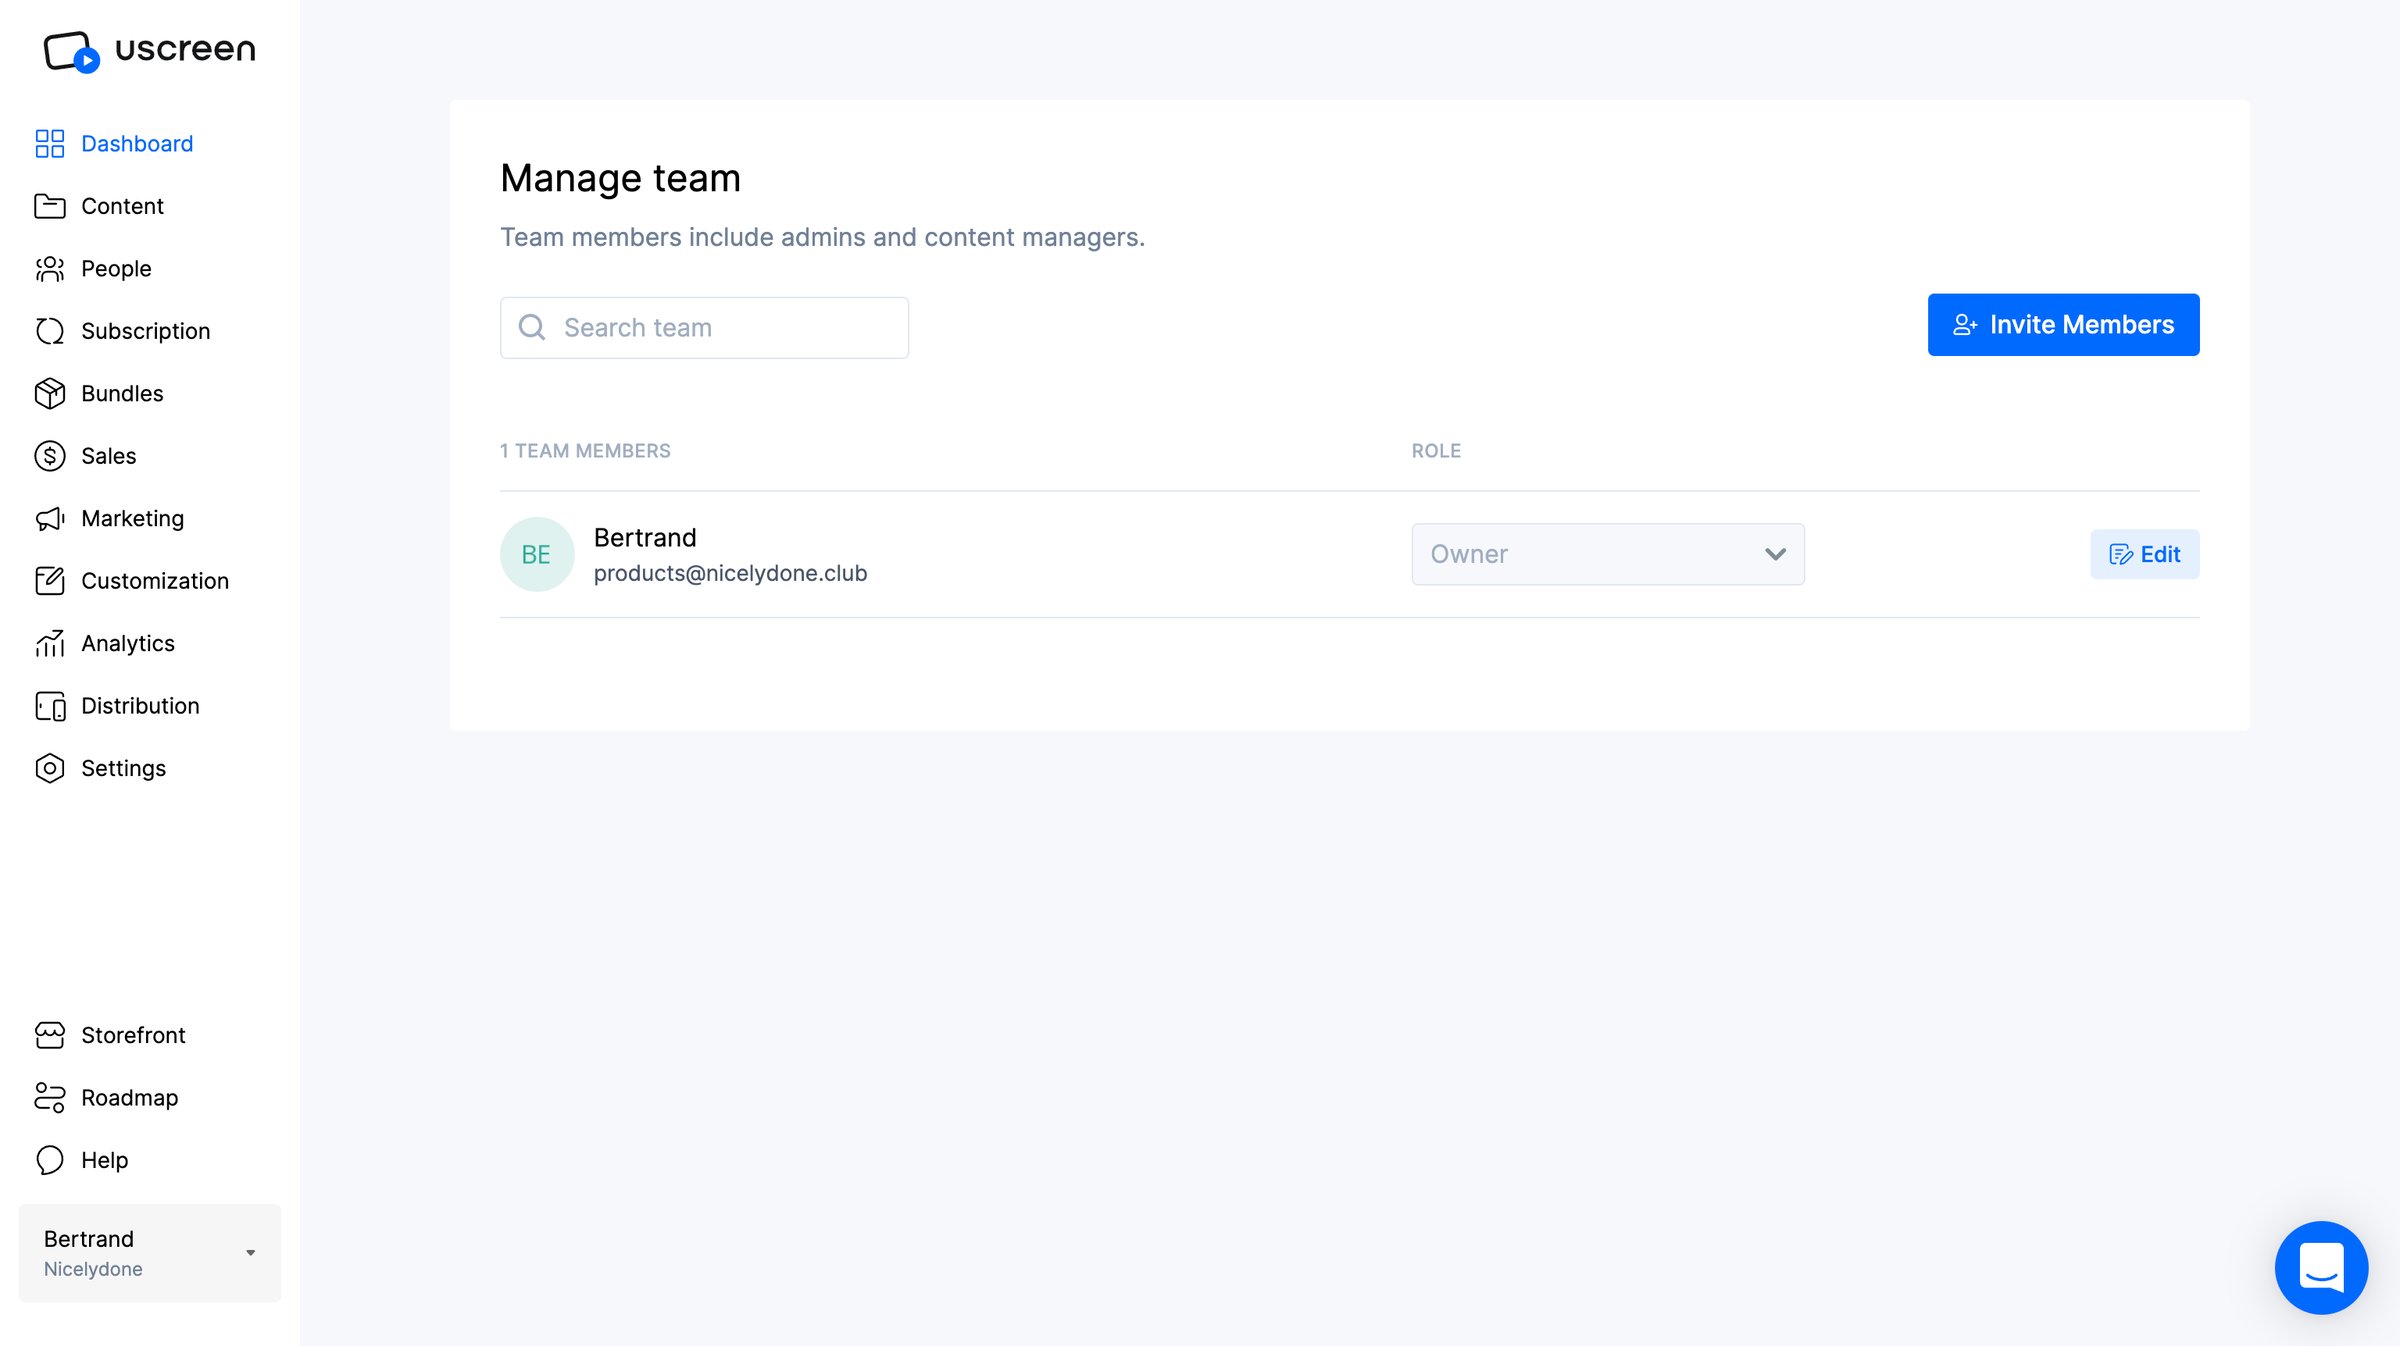Click the search magnifier icon
2400x1346 pixels.
click(x=532, y=328)
